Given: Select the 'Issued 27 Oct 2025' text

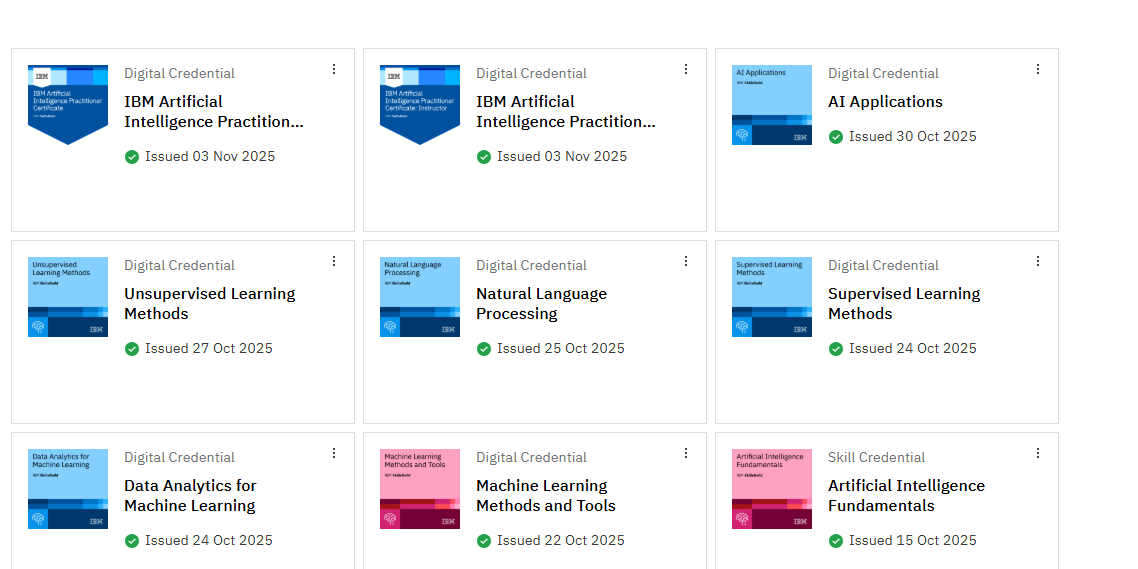Looking at the screenshot, I should [209, 348].
